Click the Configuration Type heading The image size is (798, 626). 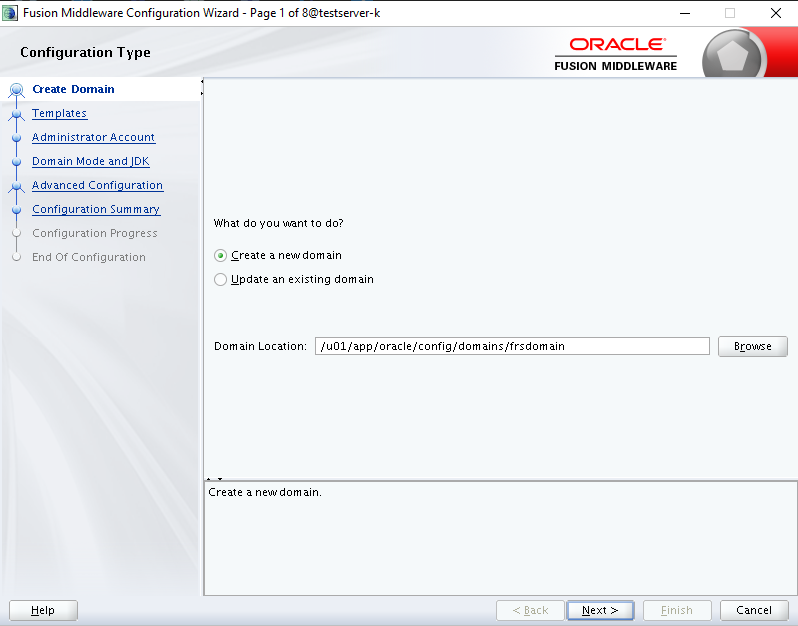pos(86,52)
